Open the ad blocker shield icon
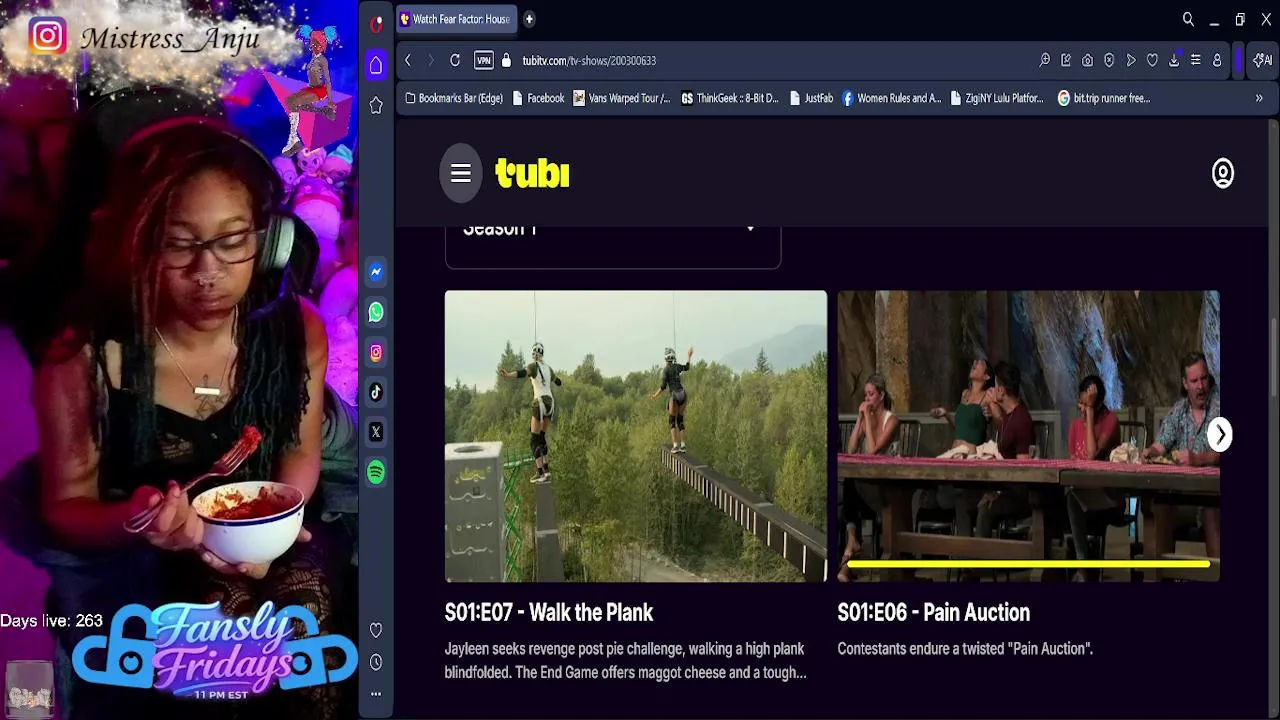This screenshot has width=1280, height=720. [1109, 61]
